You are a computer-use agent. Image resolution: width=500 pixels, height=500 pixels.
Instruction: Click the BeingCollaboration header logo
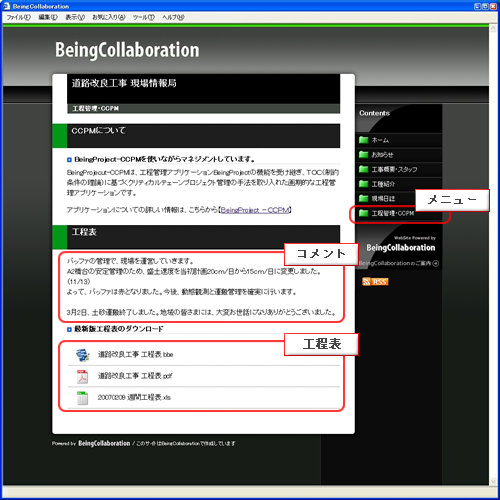pyautogui.click(x=127, y=50)
